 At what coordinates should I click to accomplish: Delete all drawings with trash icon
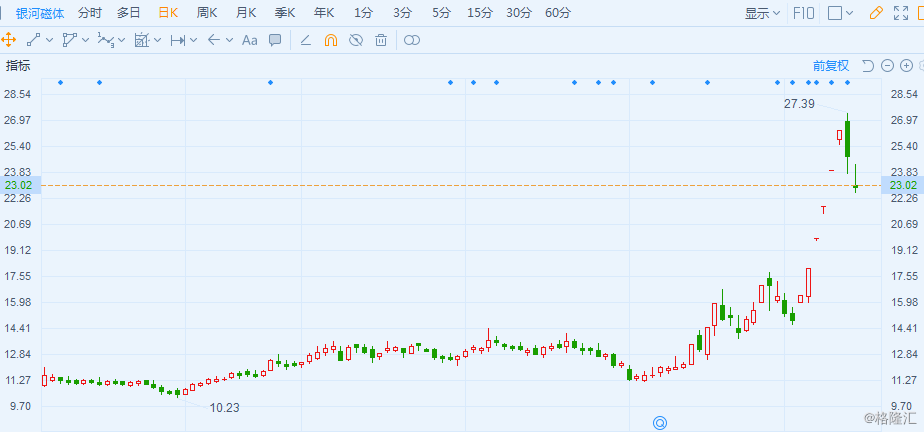coord(381,40)
